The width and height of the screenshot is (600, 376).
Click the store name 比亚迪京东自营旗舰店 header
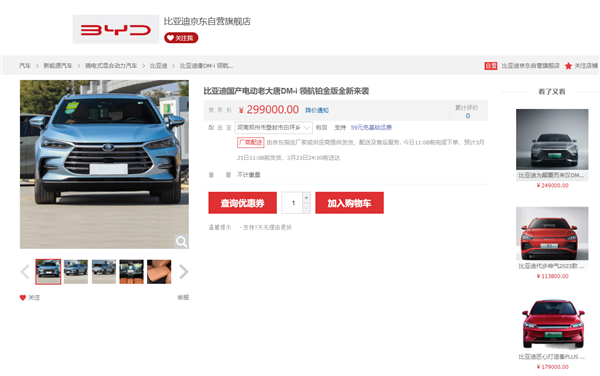[x=207, y=21]
